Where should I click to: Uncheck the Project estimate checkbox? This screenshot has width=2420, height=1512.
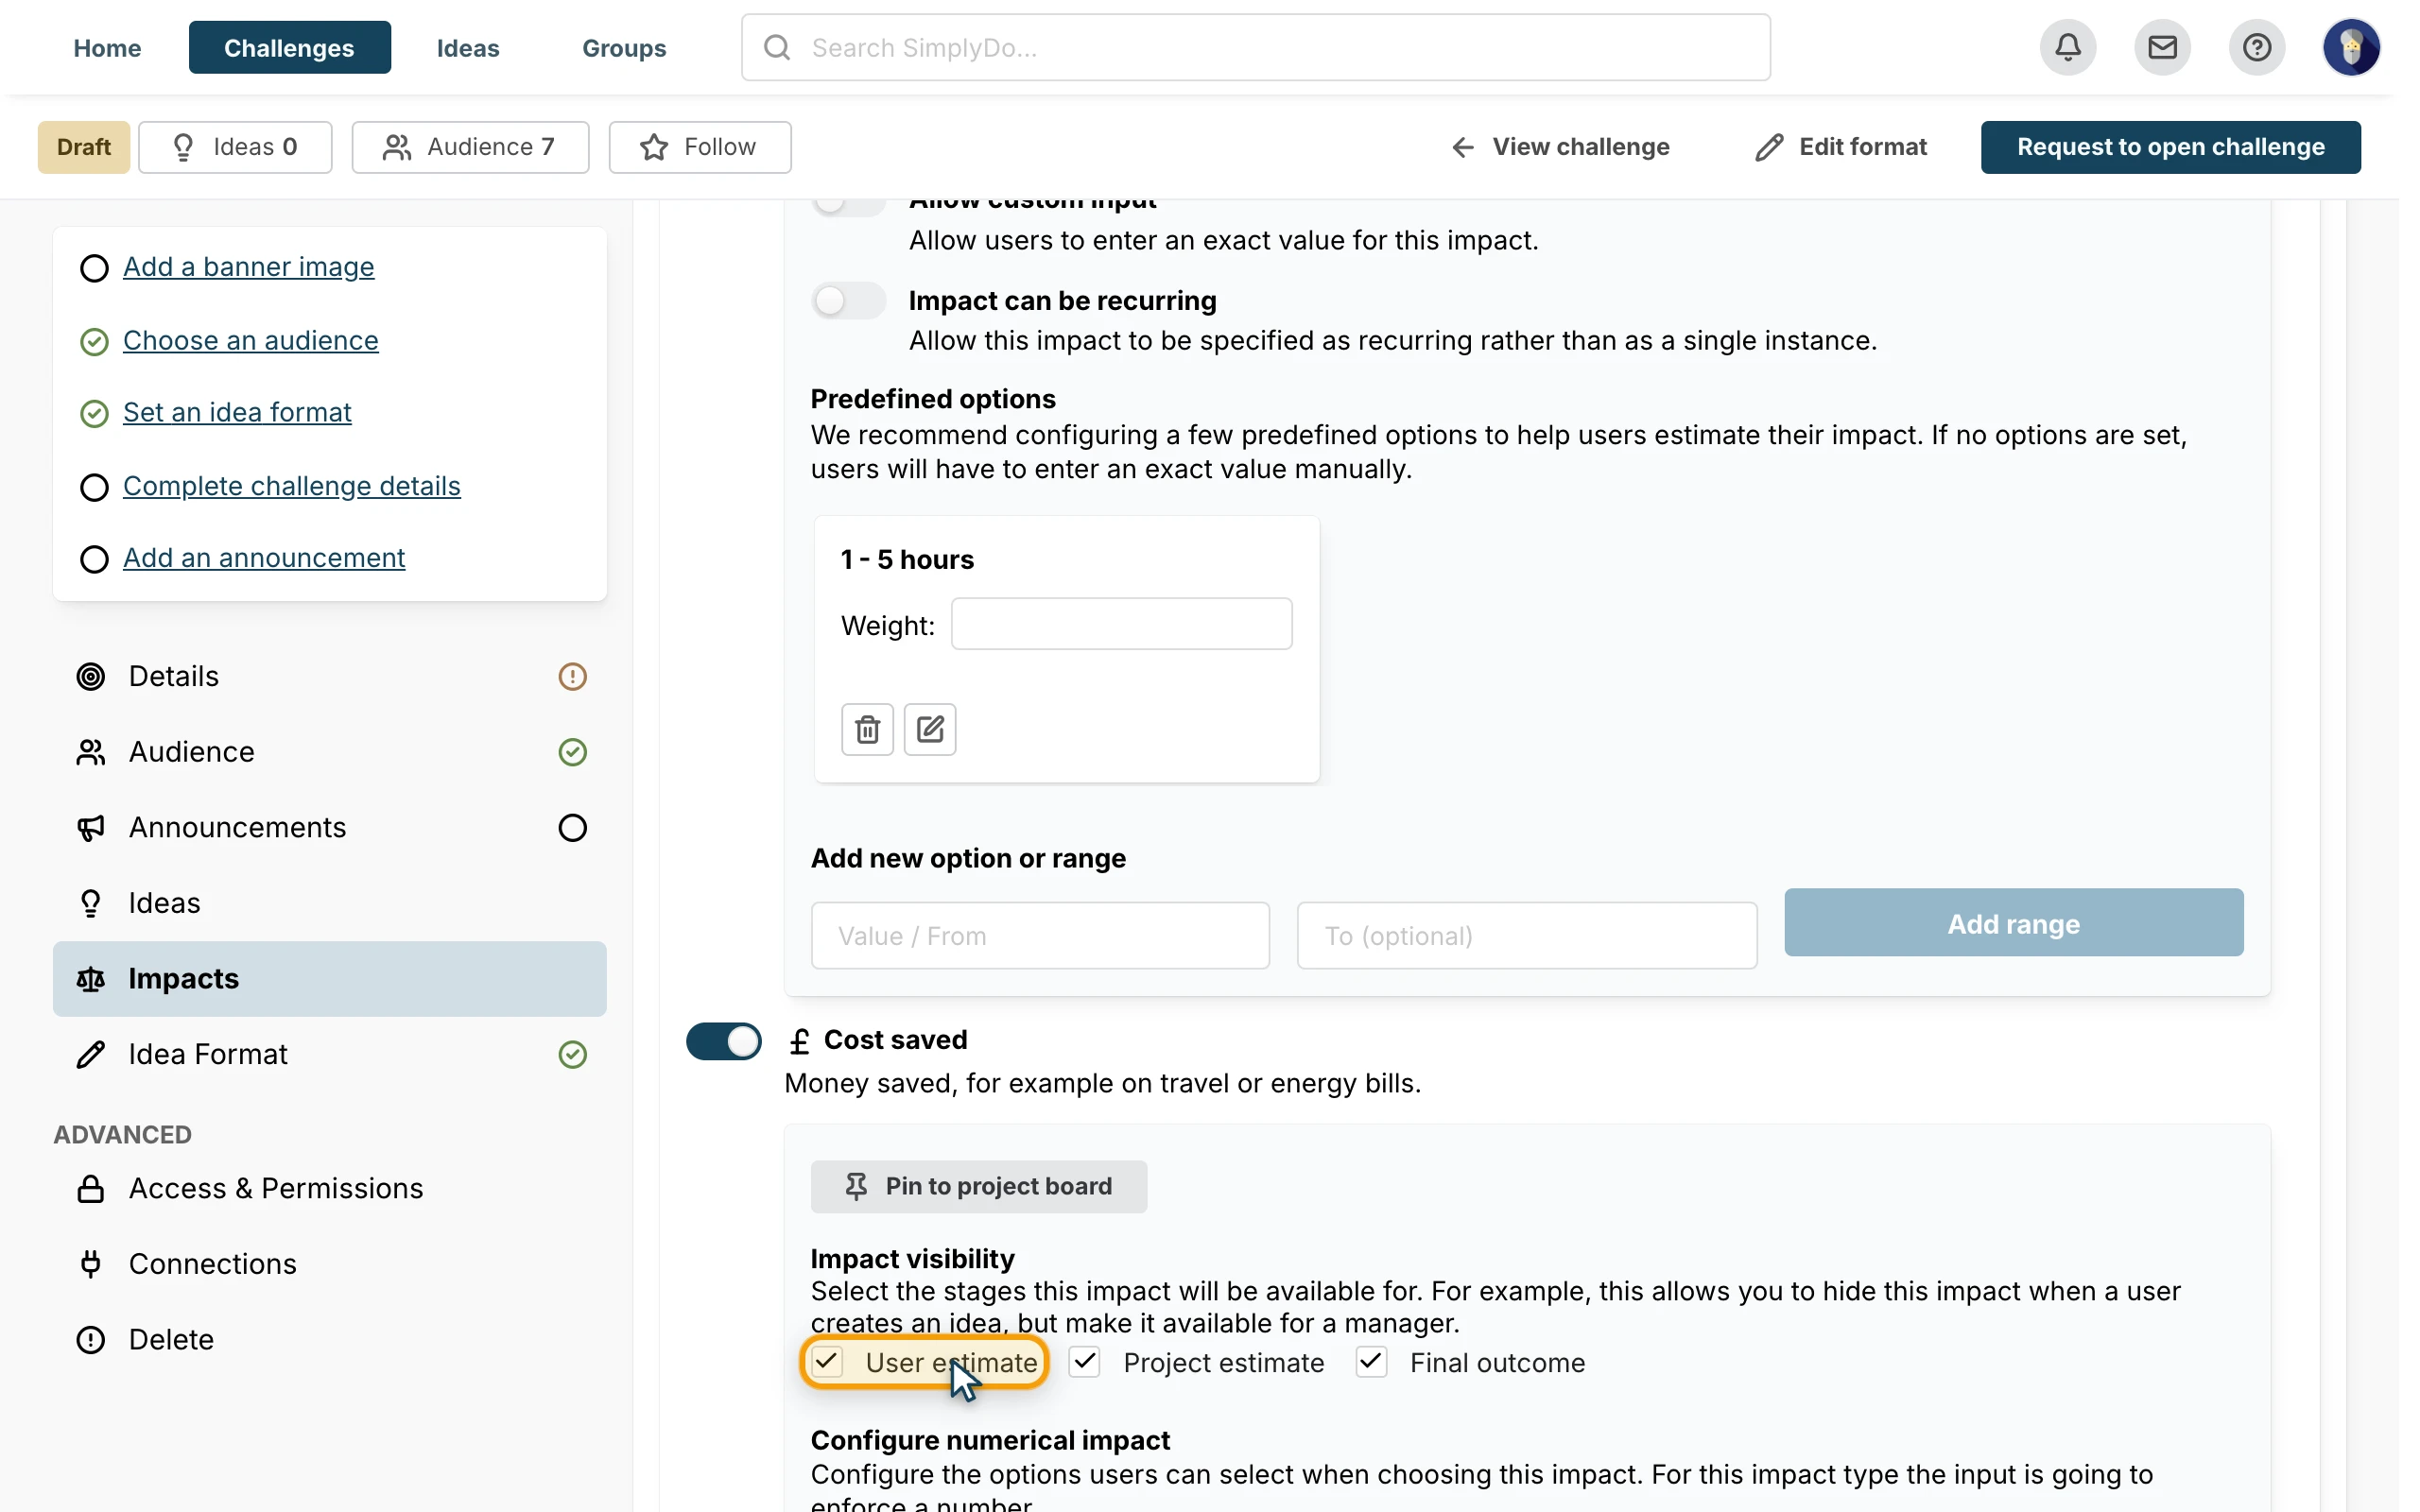[x=1085, y=1362]
